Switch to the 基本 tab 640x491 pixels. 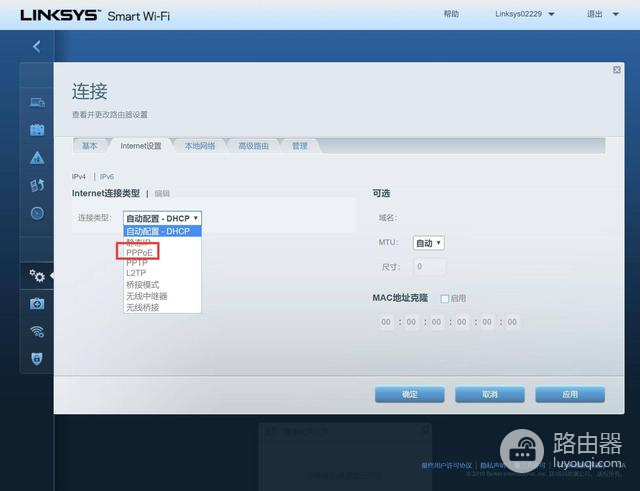(x=89, y=146)
